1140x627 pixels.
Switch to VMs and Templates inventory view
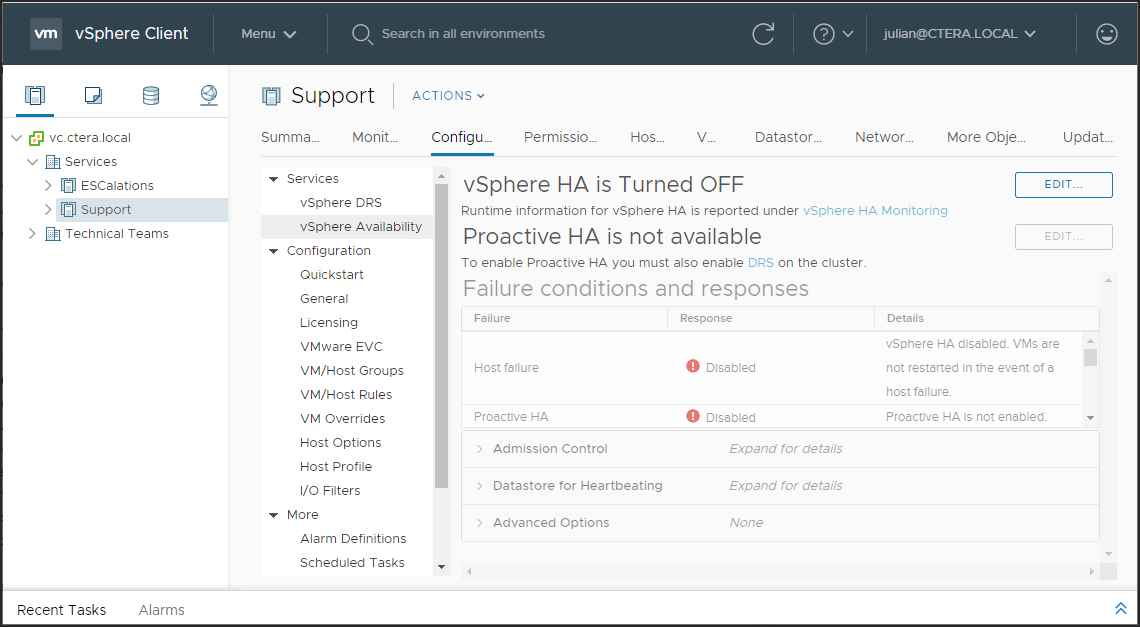click(93, 95)
